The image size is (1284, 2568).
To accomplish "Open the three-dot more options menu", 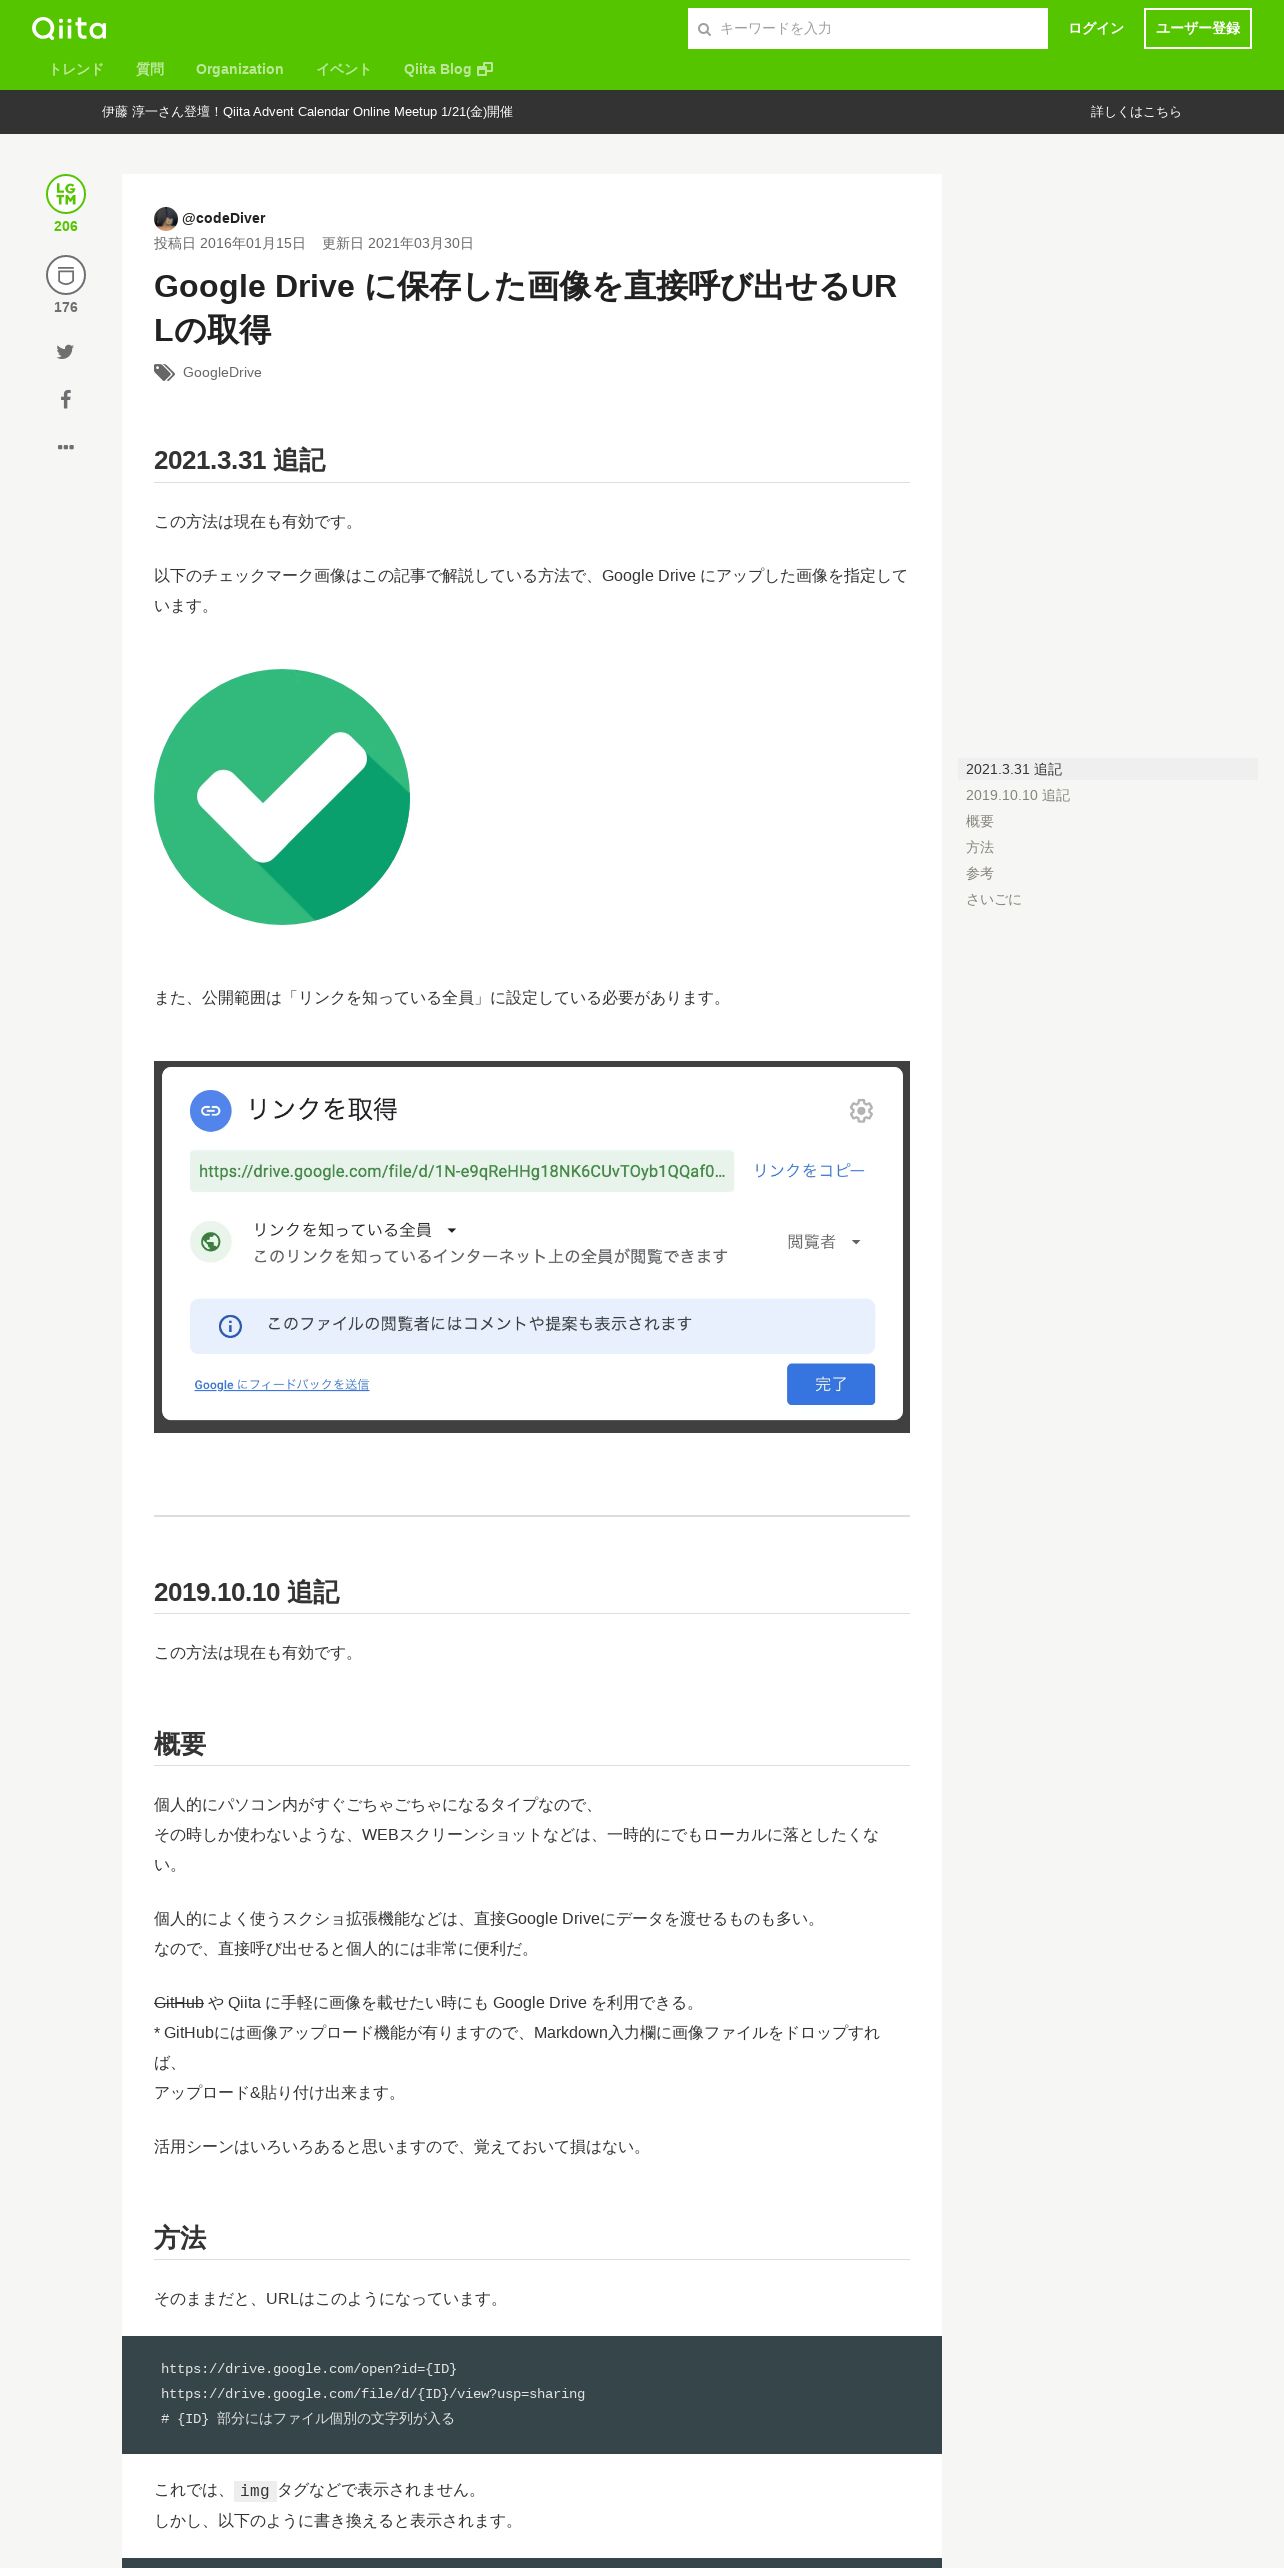I will (66, 447).
